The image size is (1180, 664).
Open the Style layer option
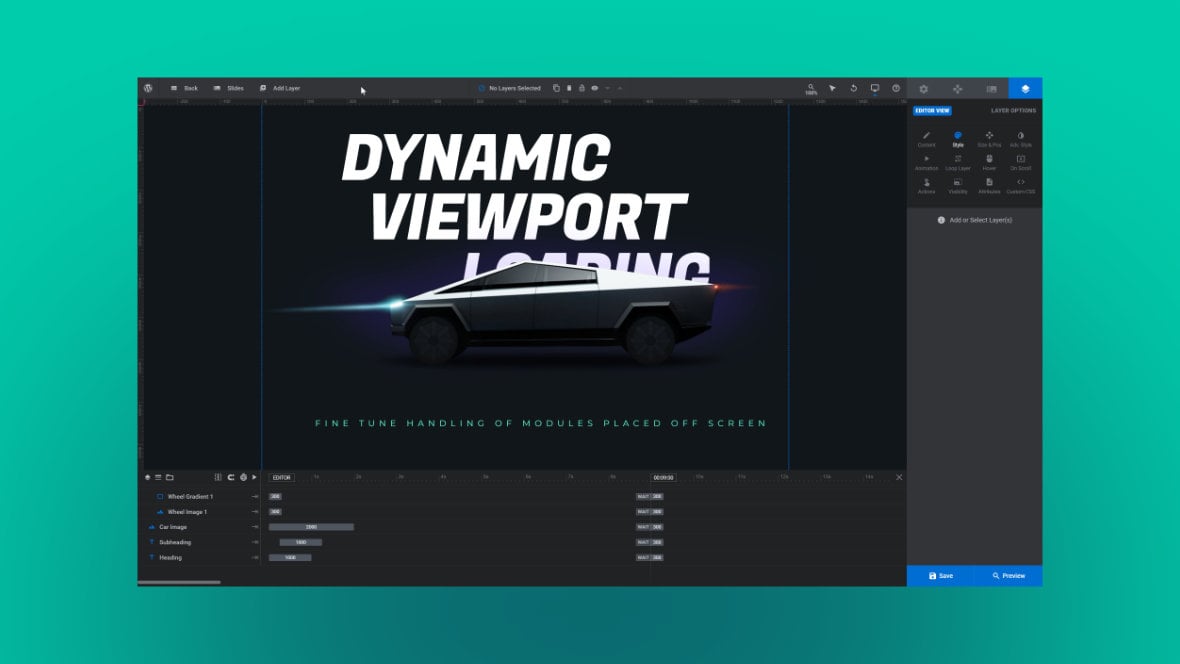(958, 139)
